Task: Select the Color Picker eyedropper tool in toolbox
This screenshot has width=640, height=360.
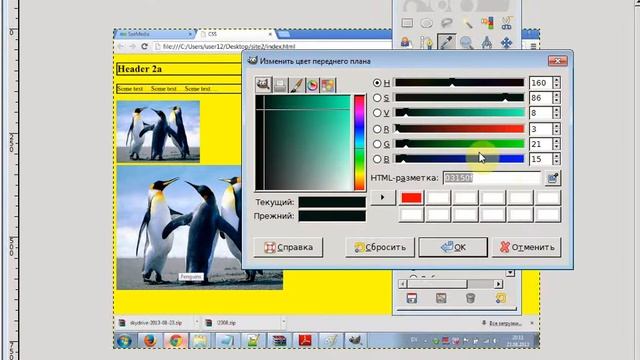Action: point(447,42)
